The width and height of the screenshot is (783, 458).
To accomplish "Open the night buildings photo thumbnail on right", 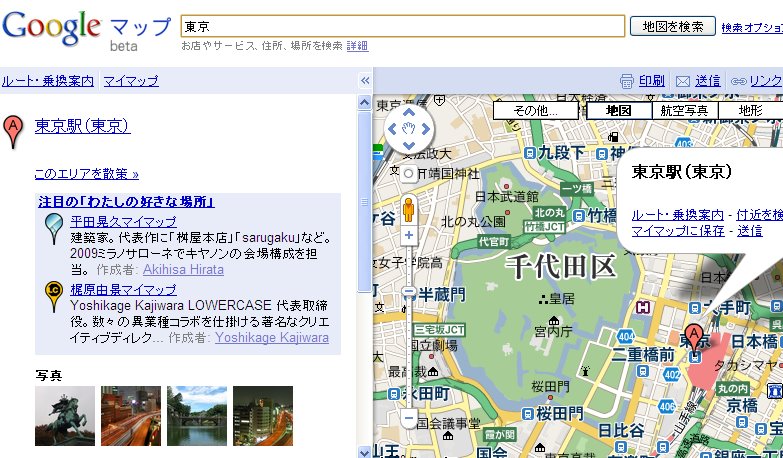I will [263, 416].
